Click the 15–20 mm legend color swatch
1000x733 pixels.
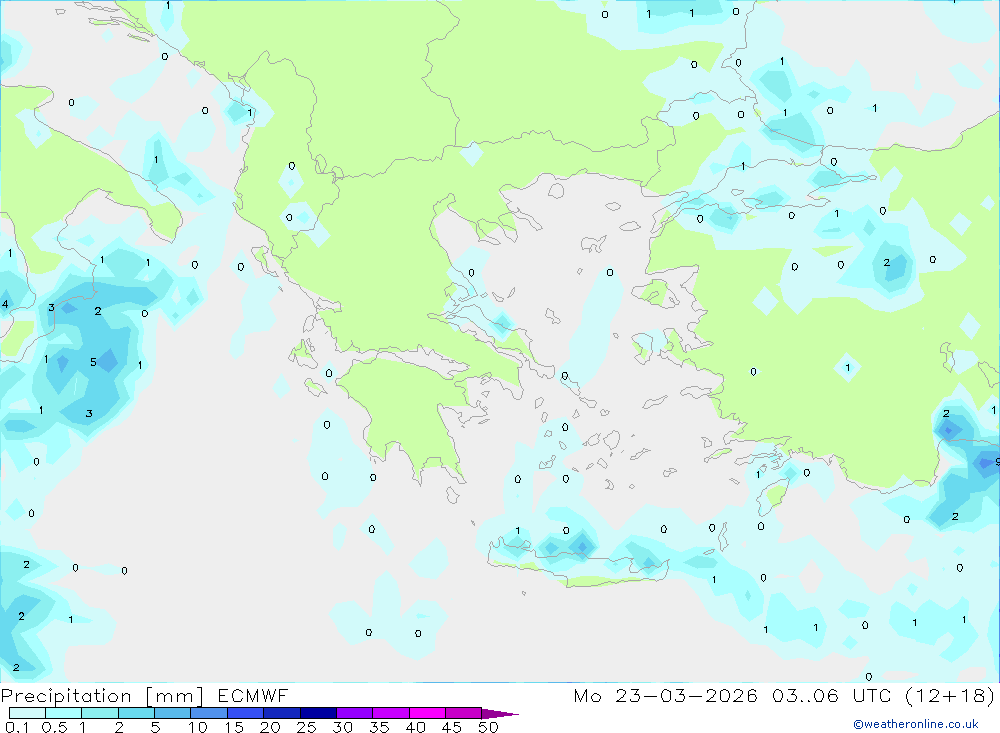point(246,713)
